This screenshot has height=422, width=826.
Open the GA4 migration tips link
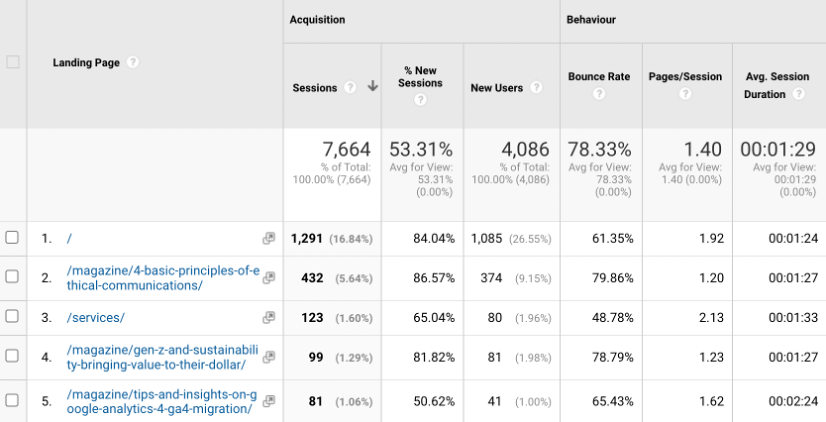tap(161, 402)
